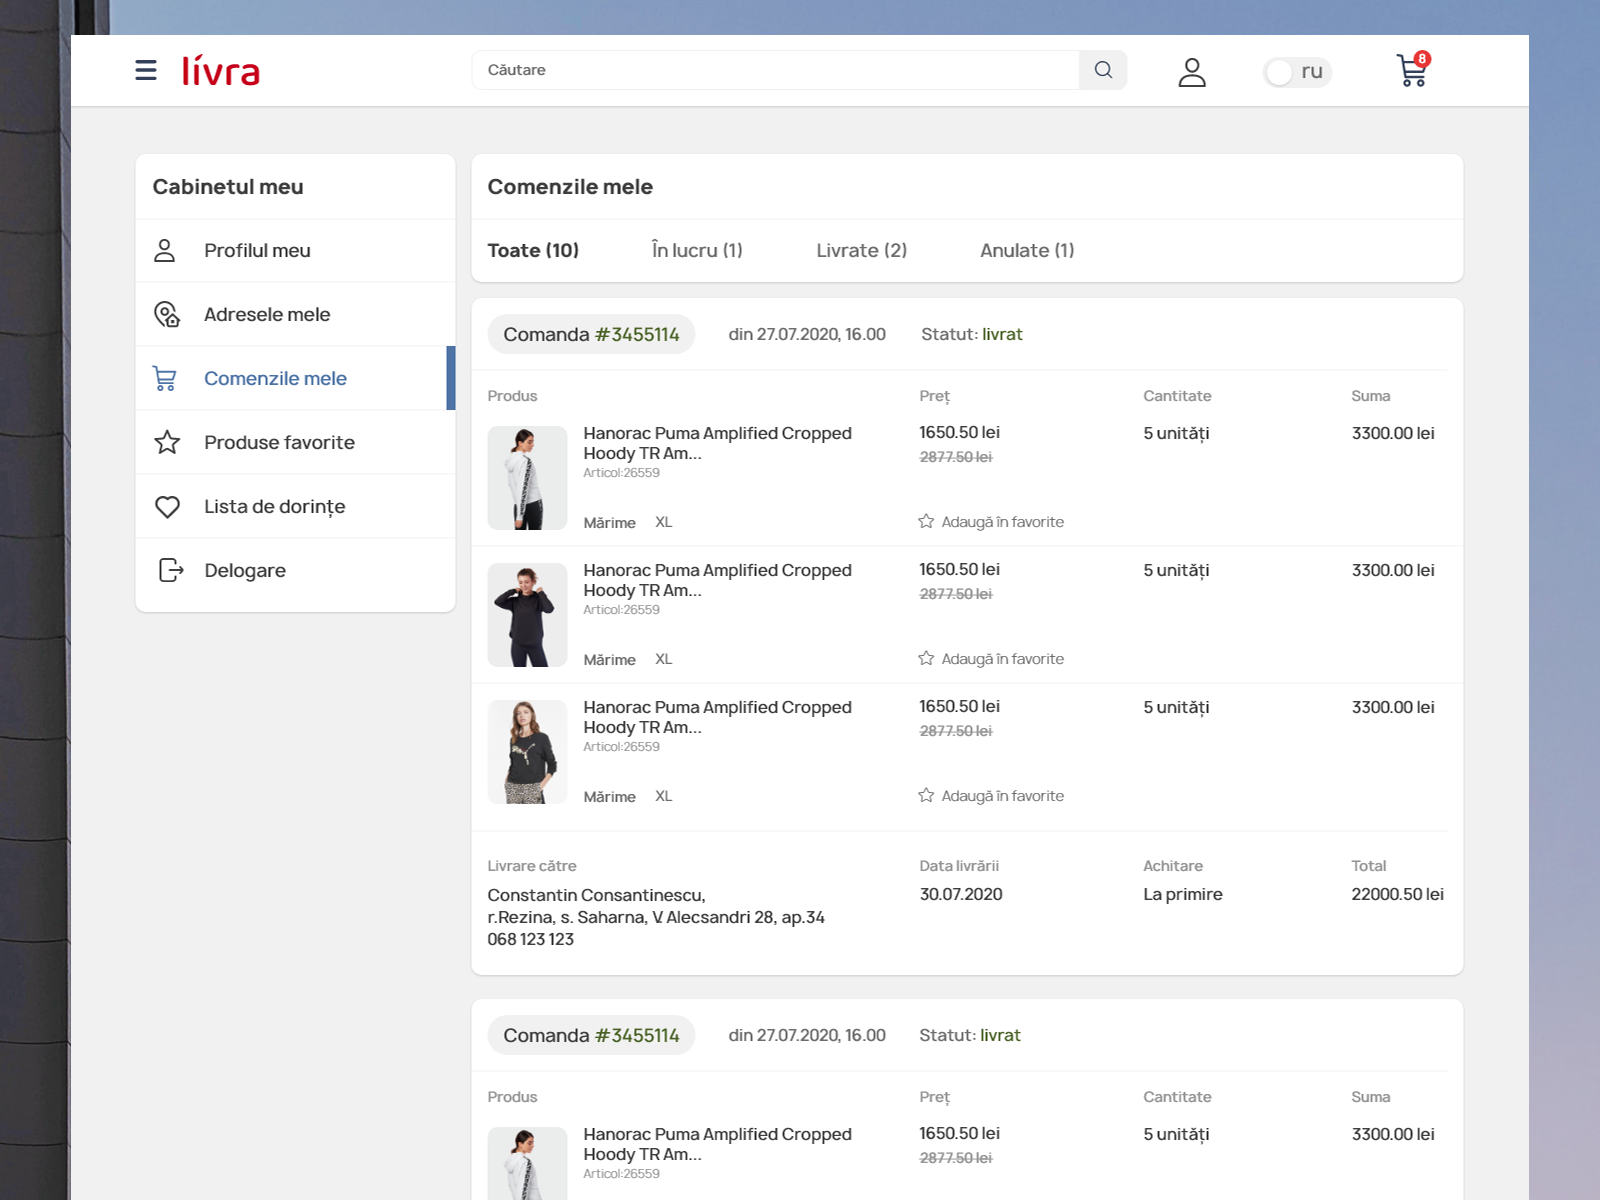This screenshot has height=1200, width=1600.
Task: Open second Hanorac Puma product title (black hoodie)
Action: [717, 580]
